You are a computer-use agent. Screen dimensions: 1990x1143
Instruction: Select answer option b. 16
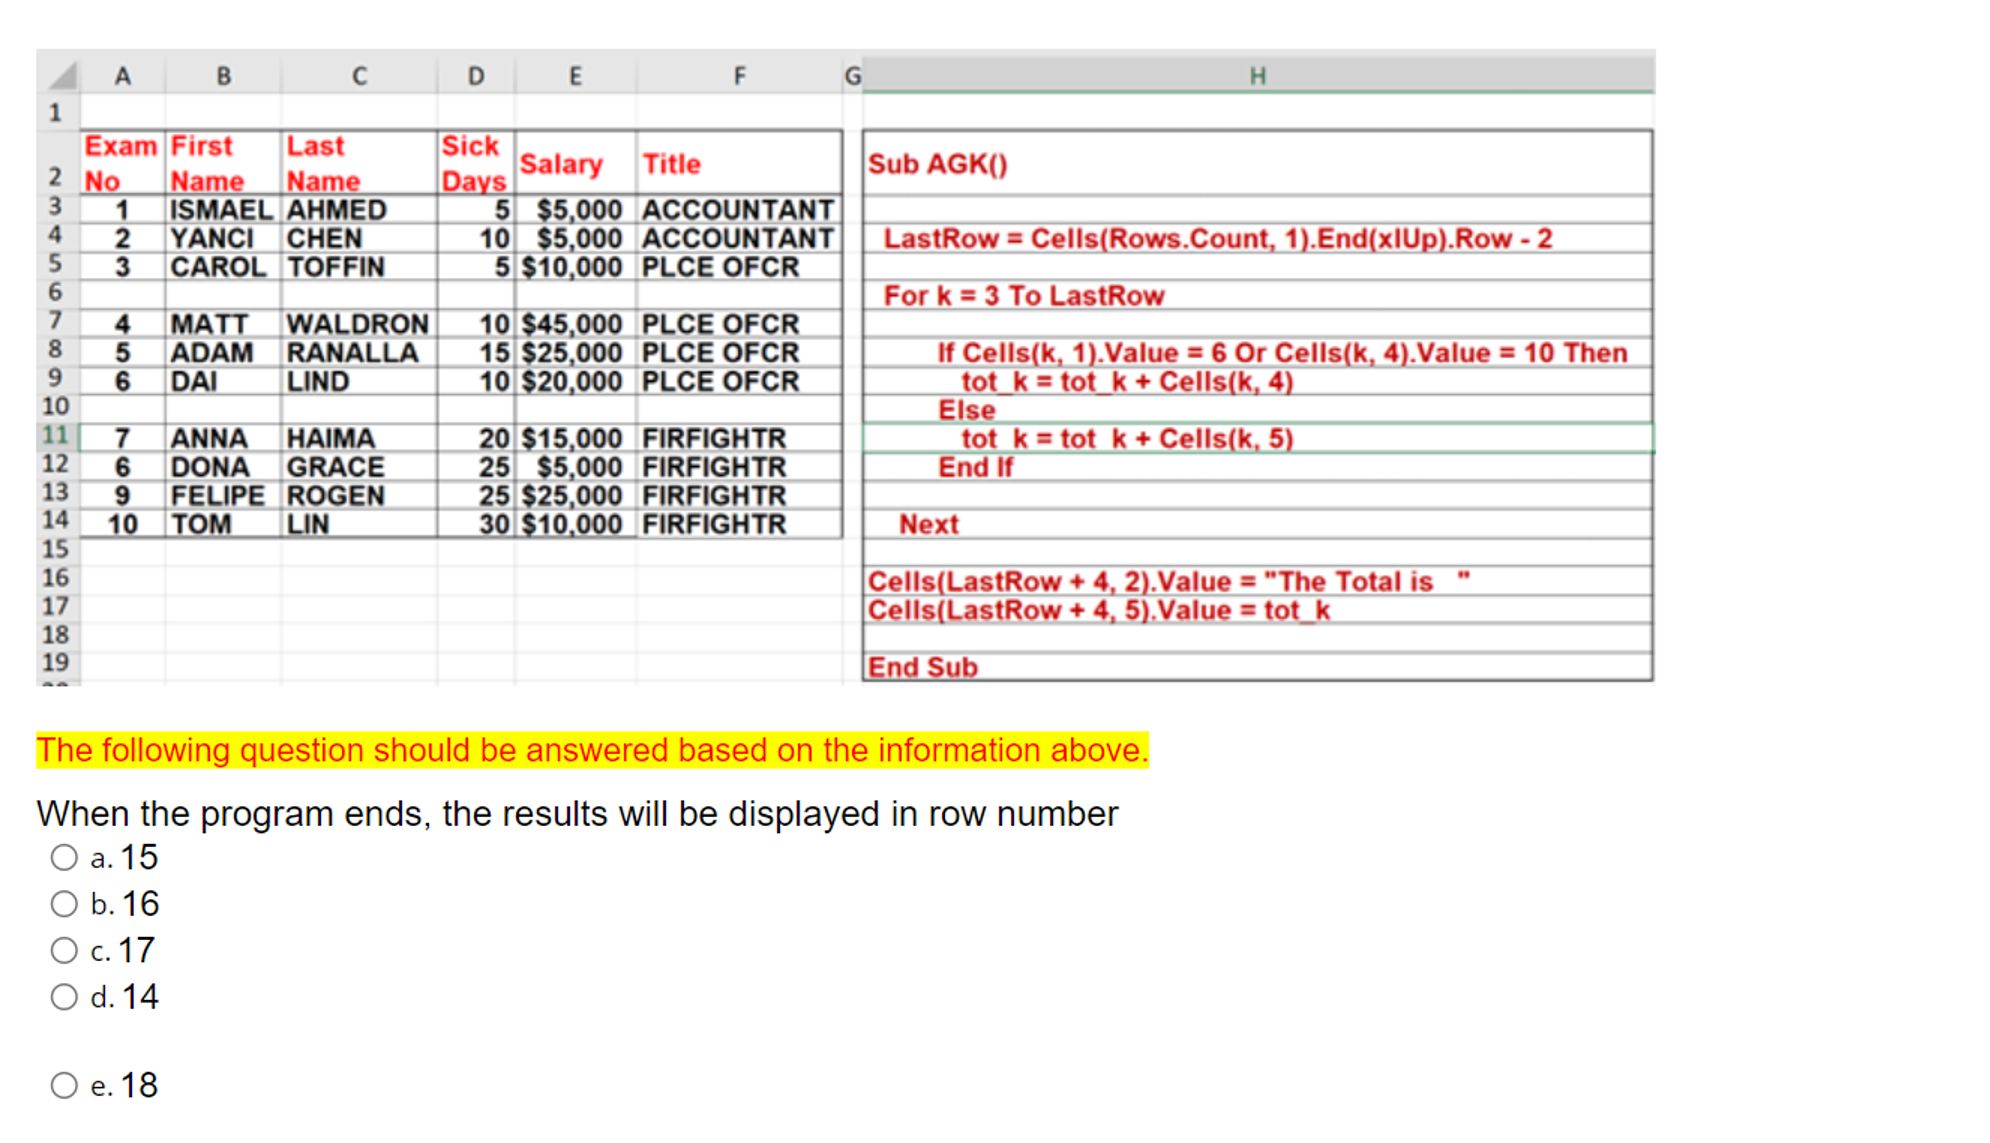(64, 904)
